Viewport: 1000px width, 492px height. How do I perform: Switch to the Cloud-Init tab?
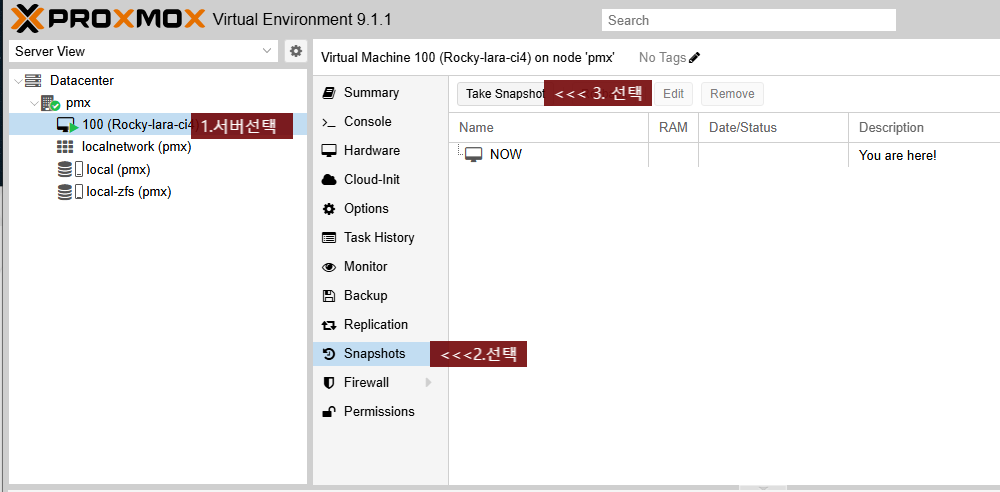[381, 180]
